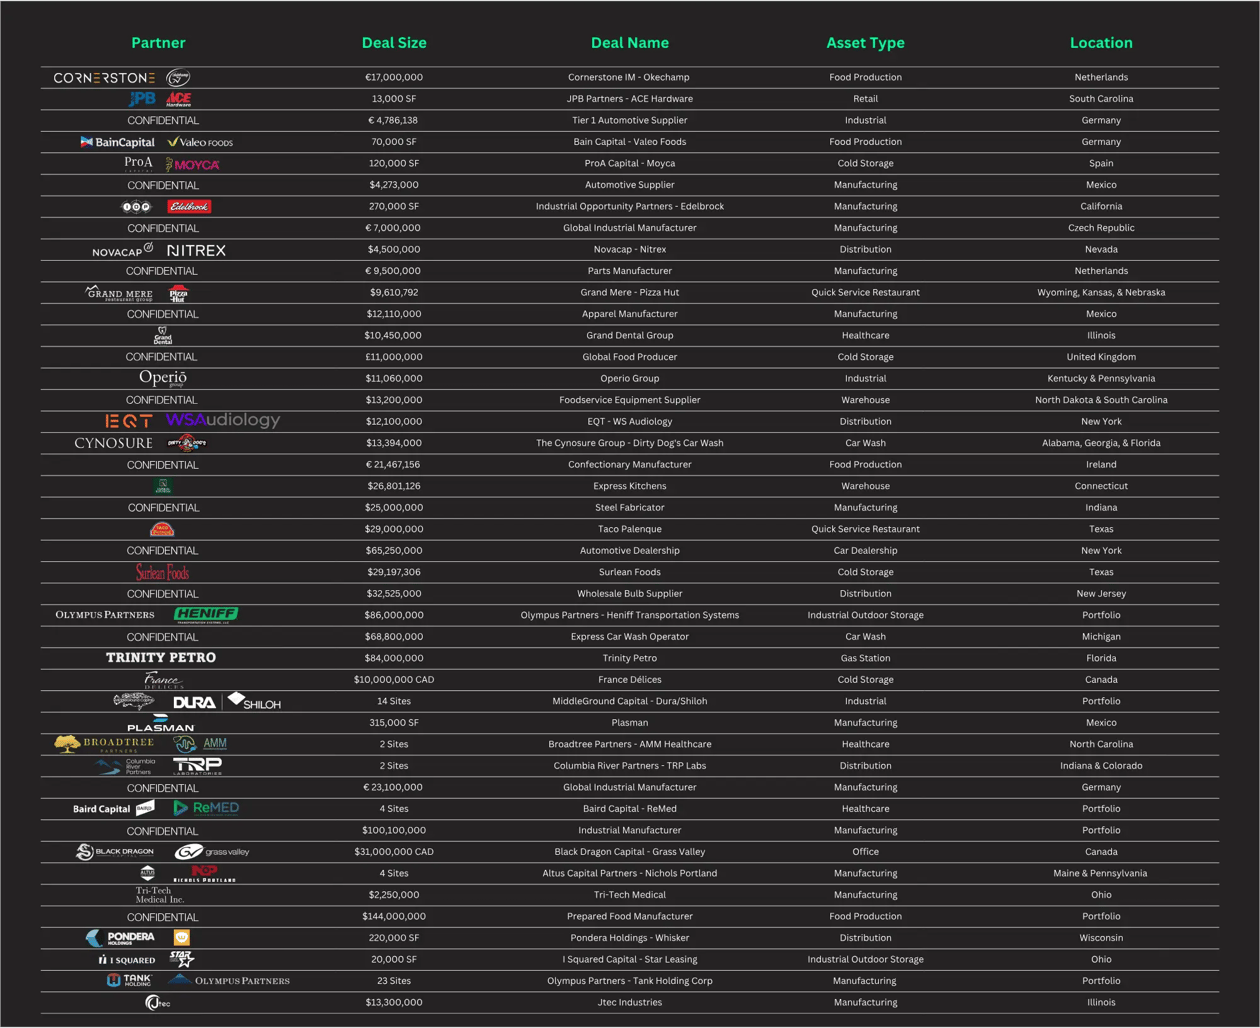Image resolution: width=1260 pixels, height=1028 pixels.
Task: Click 'MiddleGround Capital - Dura/Shiloh' deal name
Action: 629,701
